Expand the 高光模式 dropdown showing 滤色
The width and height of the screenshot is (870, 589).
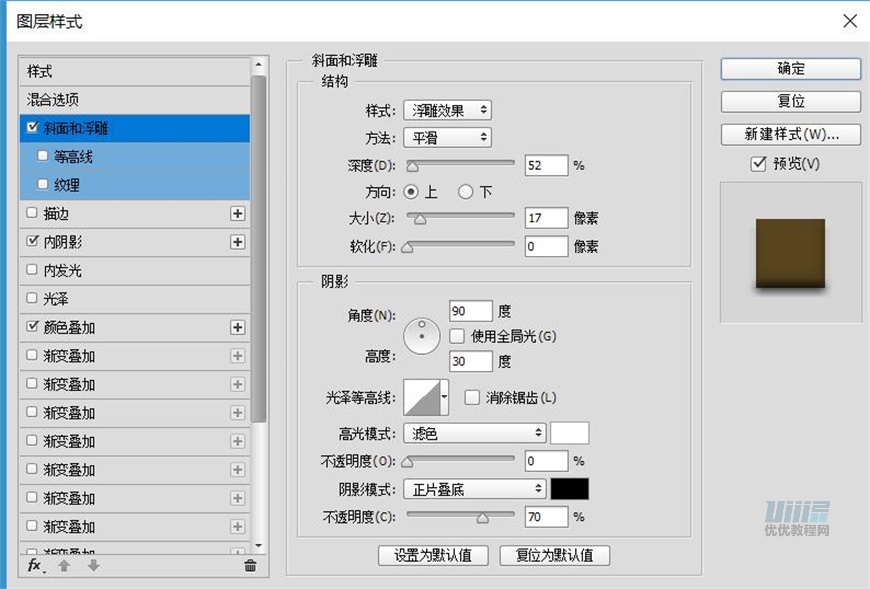point(474,433)
